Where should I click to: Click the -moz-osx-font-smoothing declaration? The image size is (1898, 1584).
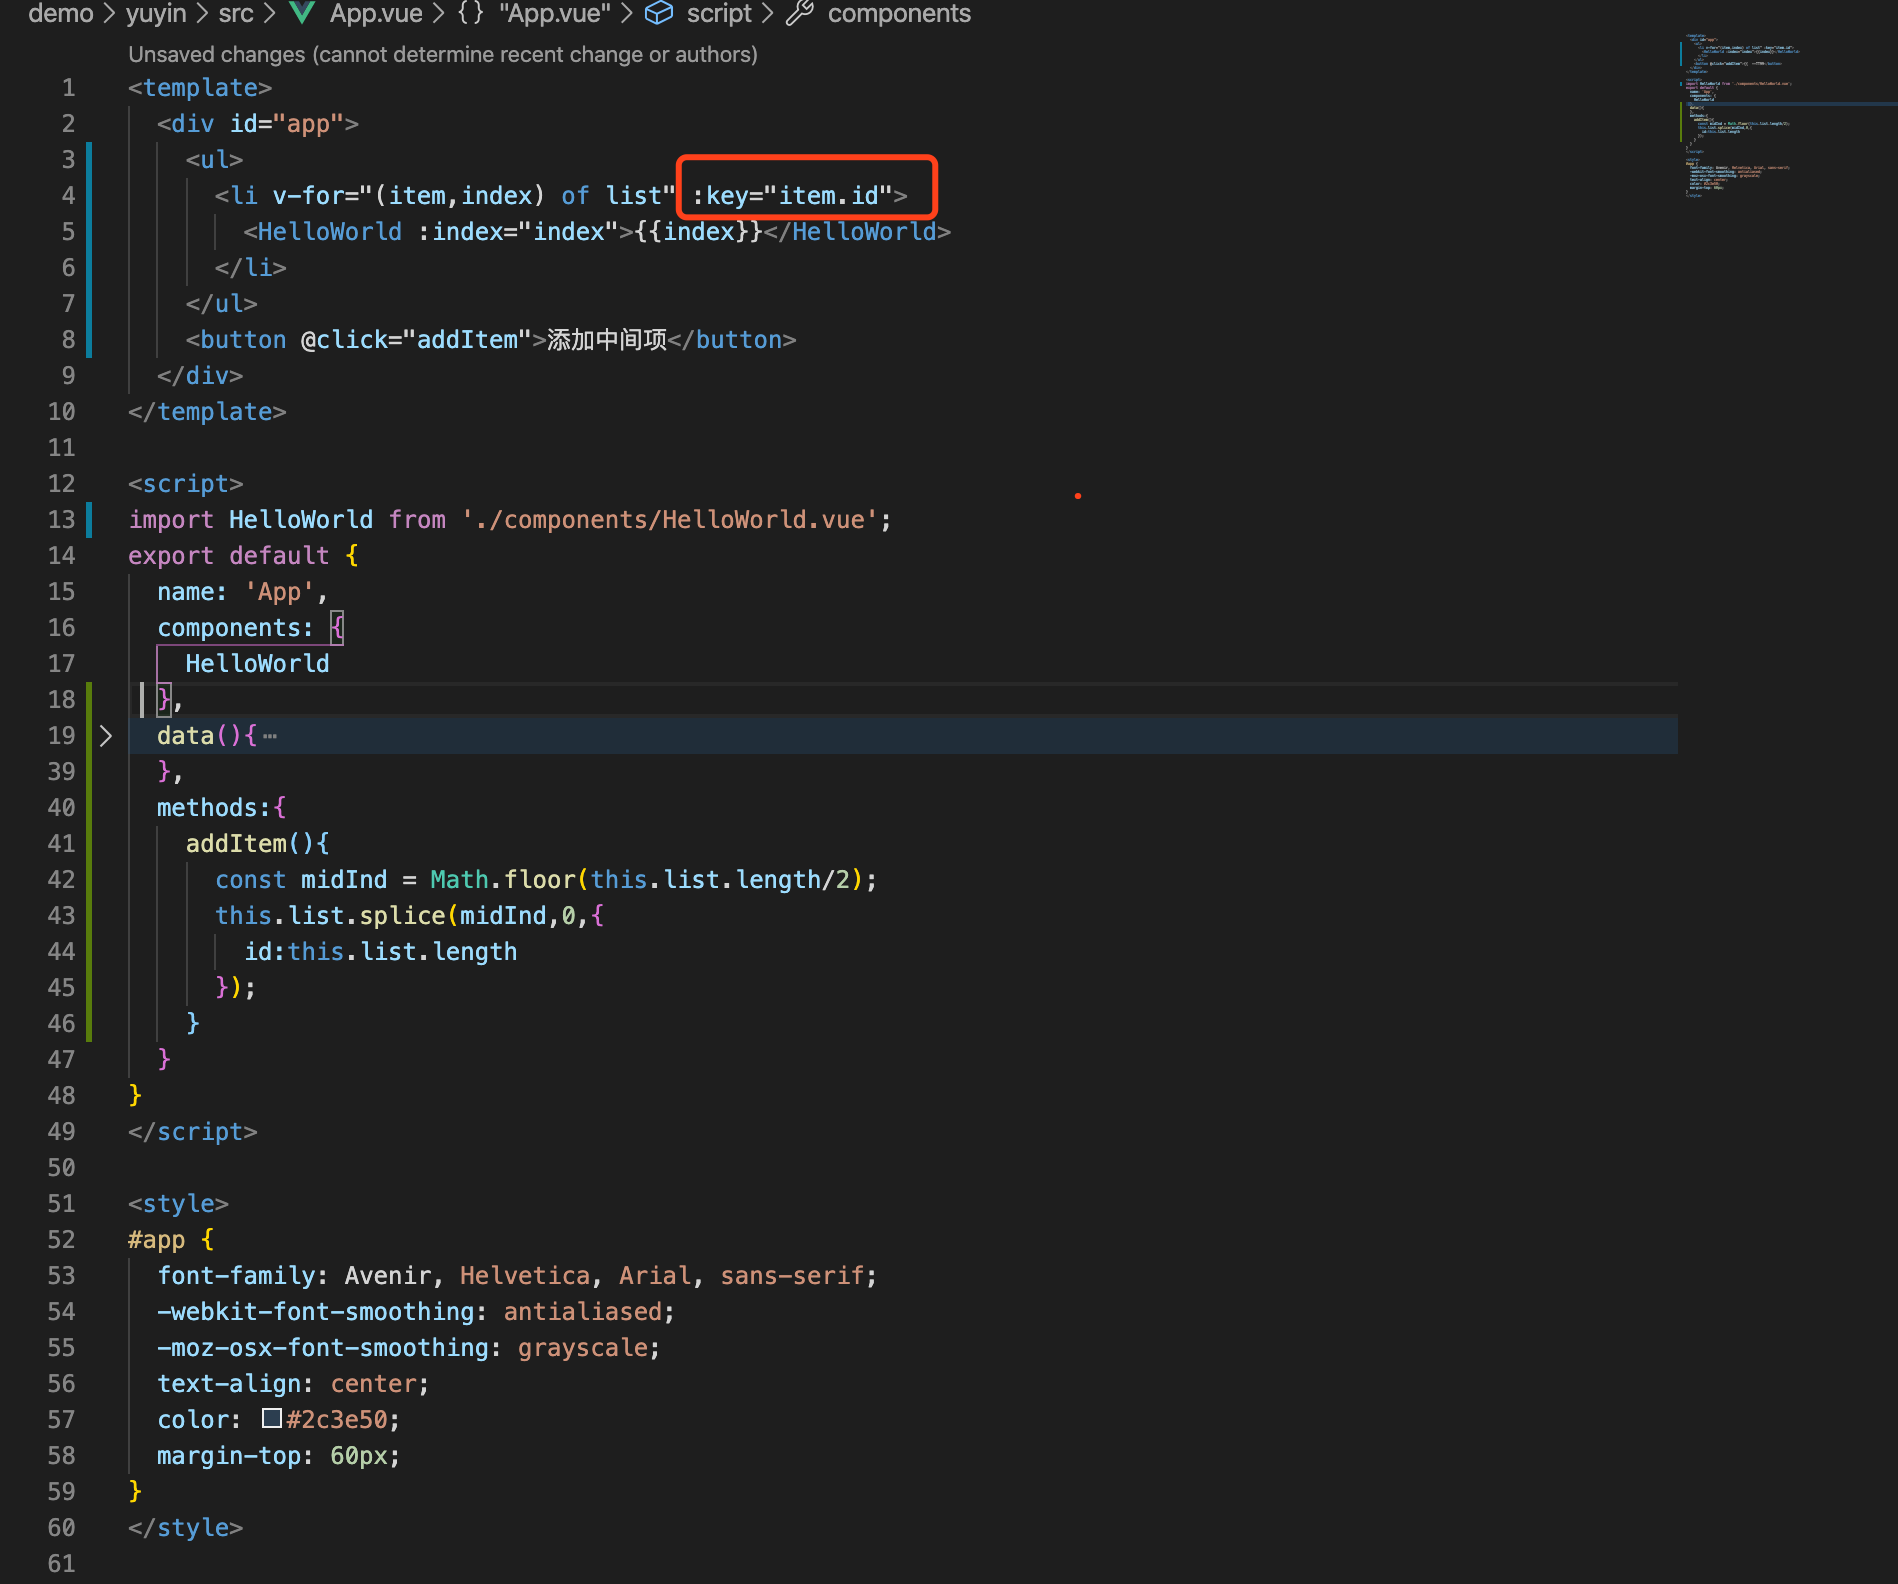[409, 1348]
